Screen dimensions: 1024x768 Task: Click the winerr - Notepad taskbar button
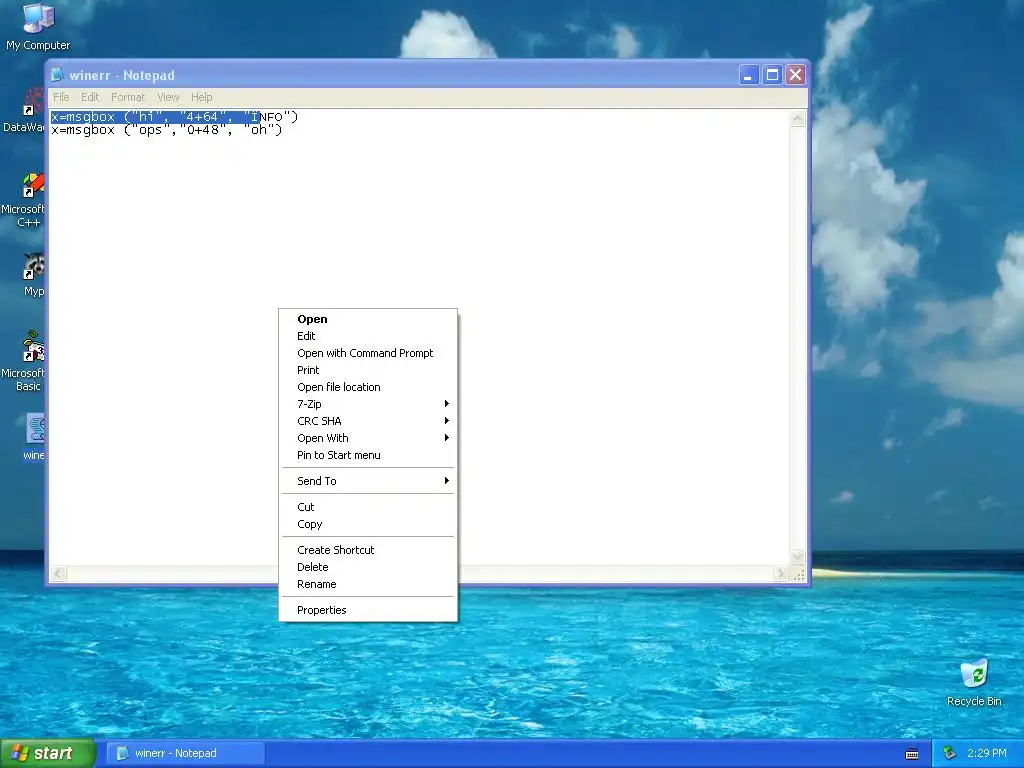185,753
